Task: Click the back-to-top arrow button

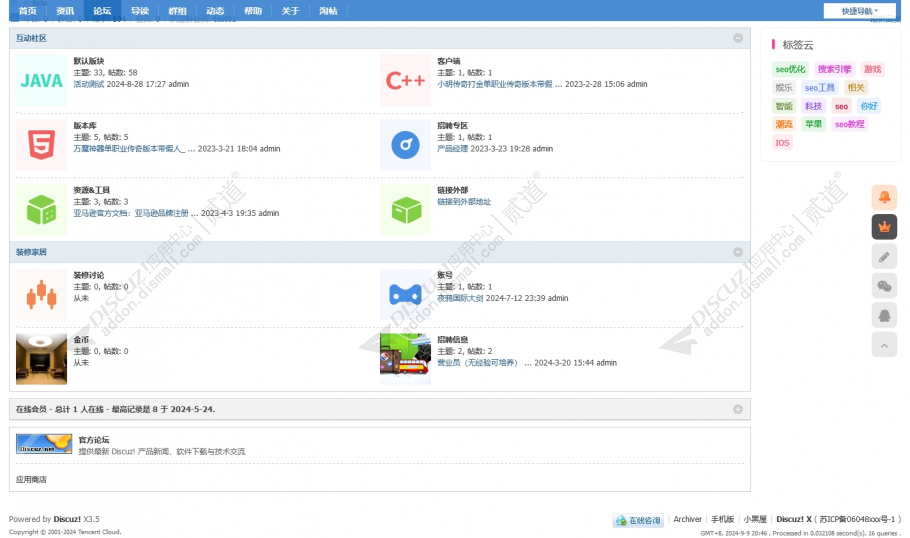Action: pos(884,345)
